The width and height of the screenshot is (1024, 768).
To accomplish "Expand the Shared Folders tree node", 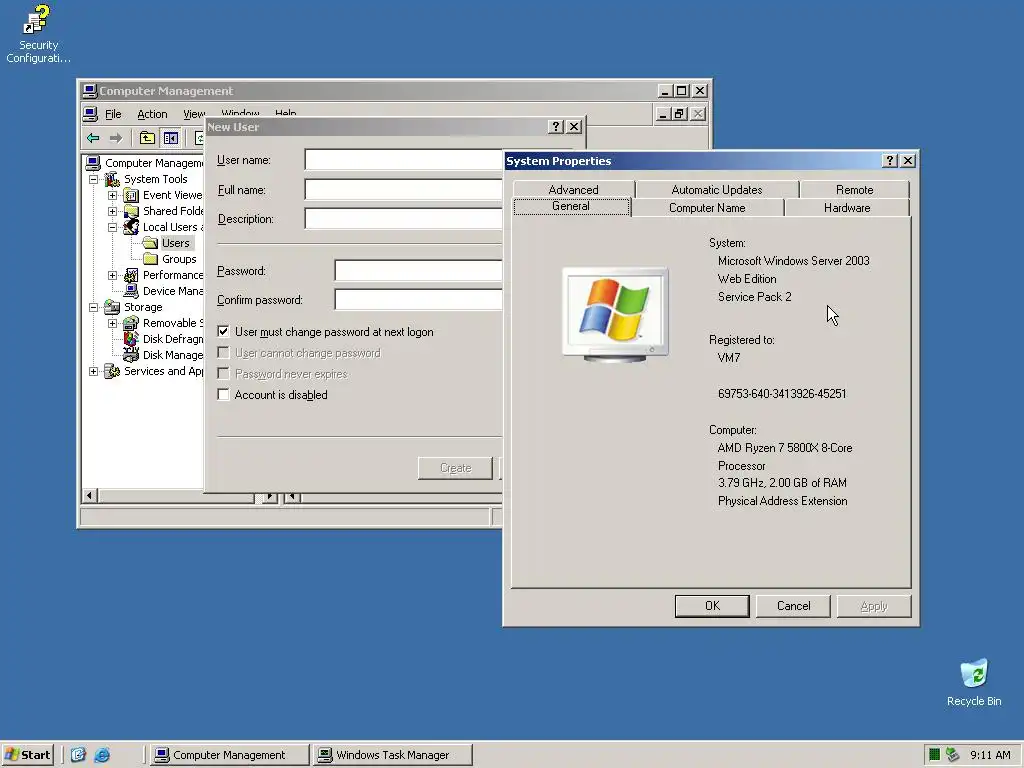I will point(112,211).
